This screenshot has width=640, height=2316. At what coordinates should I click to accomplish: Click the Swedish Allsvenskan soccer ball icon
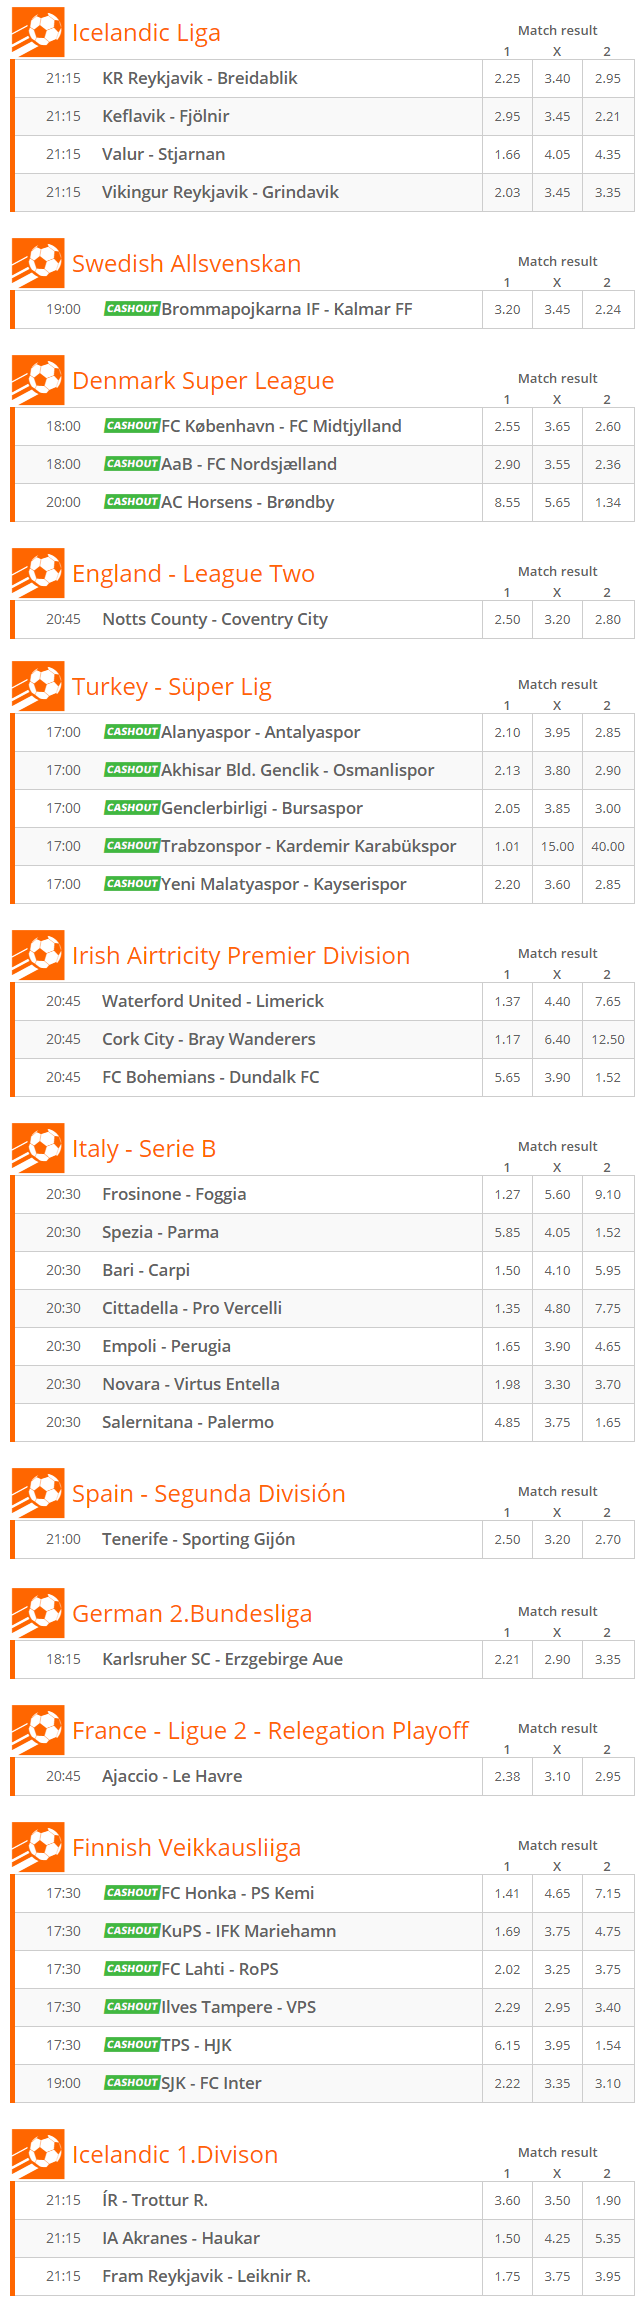pos(38,264)
